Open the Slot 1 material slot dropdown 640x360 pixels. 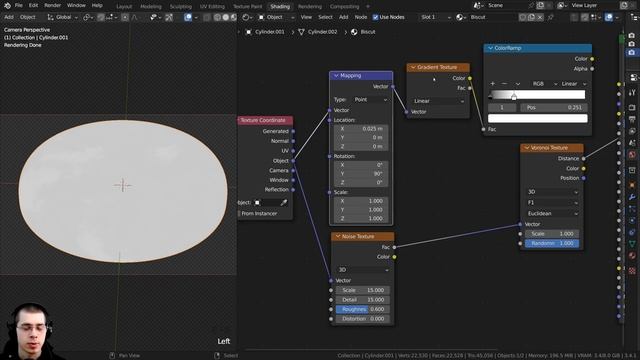pyautogui.click(x=436, y=17)
